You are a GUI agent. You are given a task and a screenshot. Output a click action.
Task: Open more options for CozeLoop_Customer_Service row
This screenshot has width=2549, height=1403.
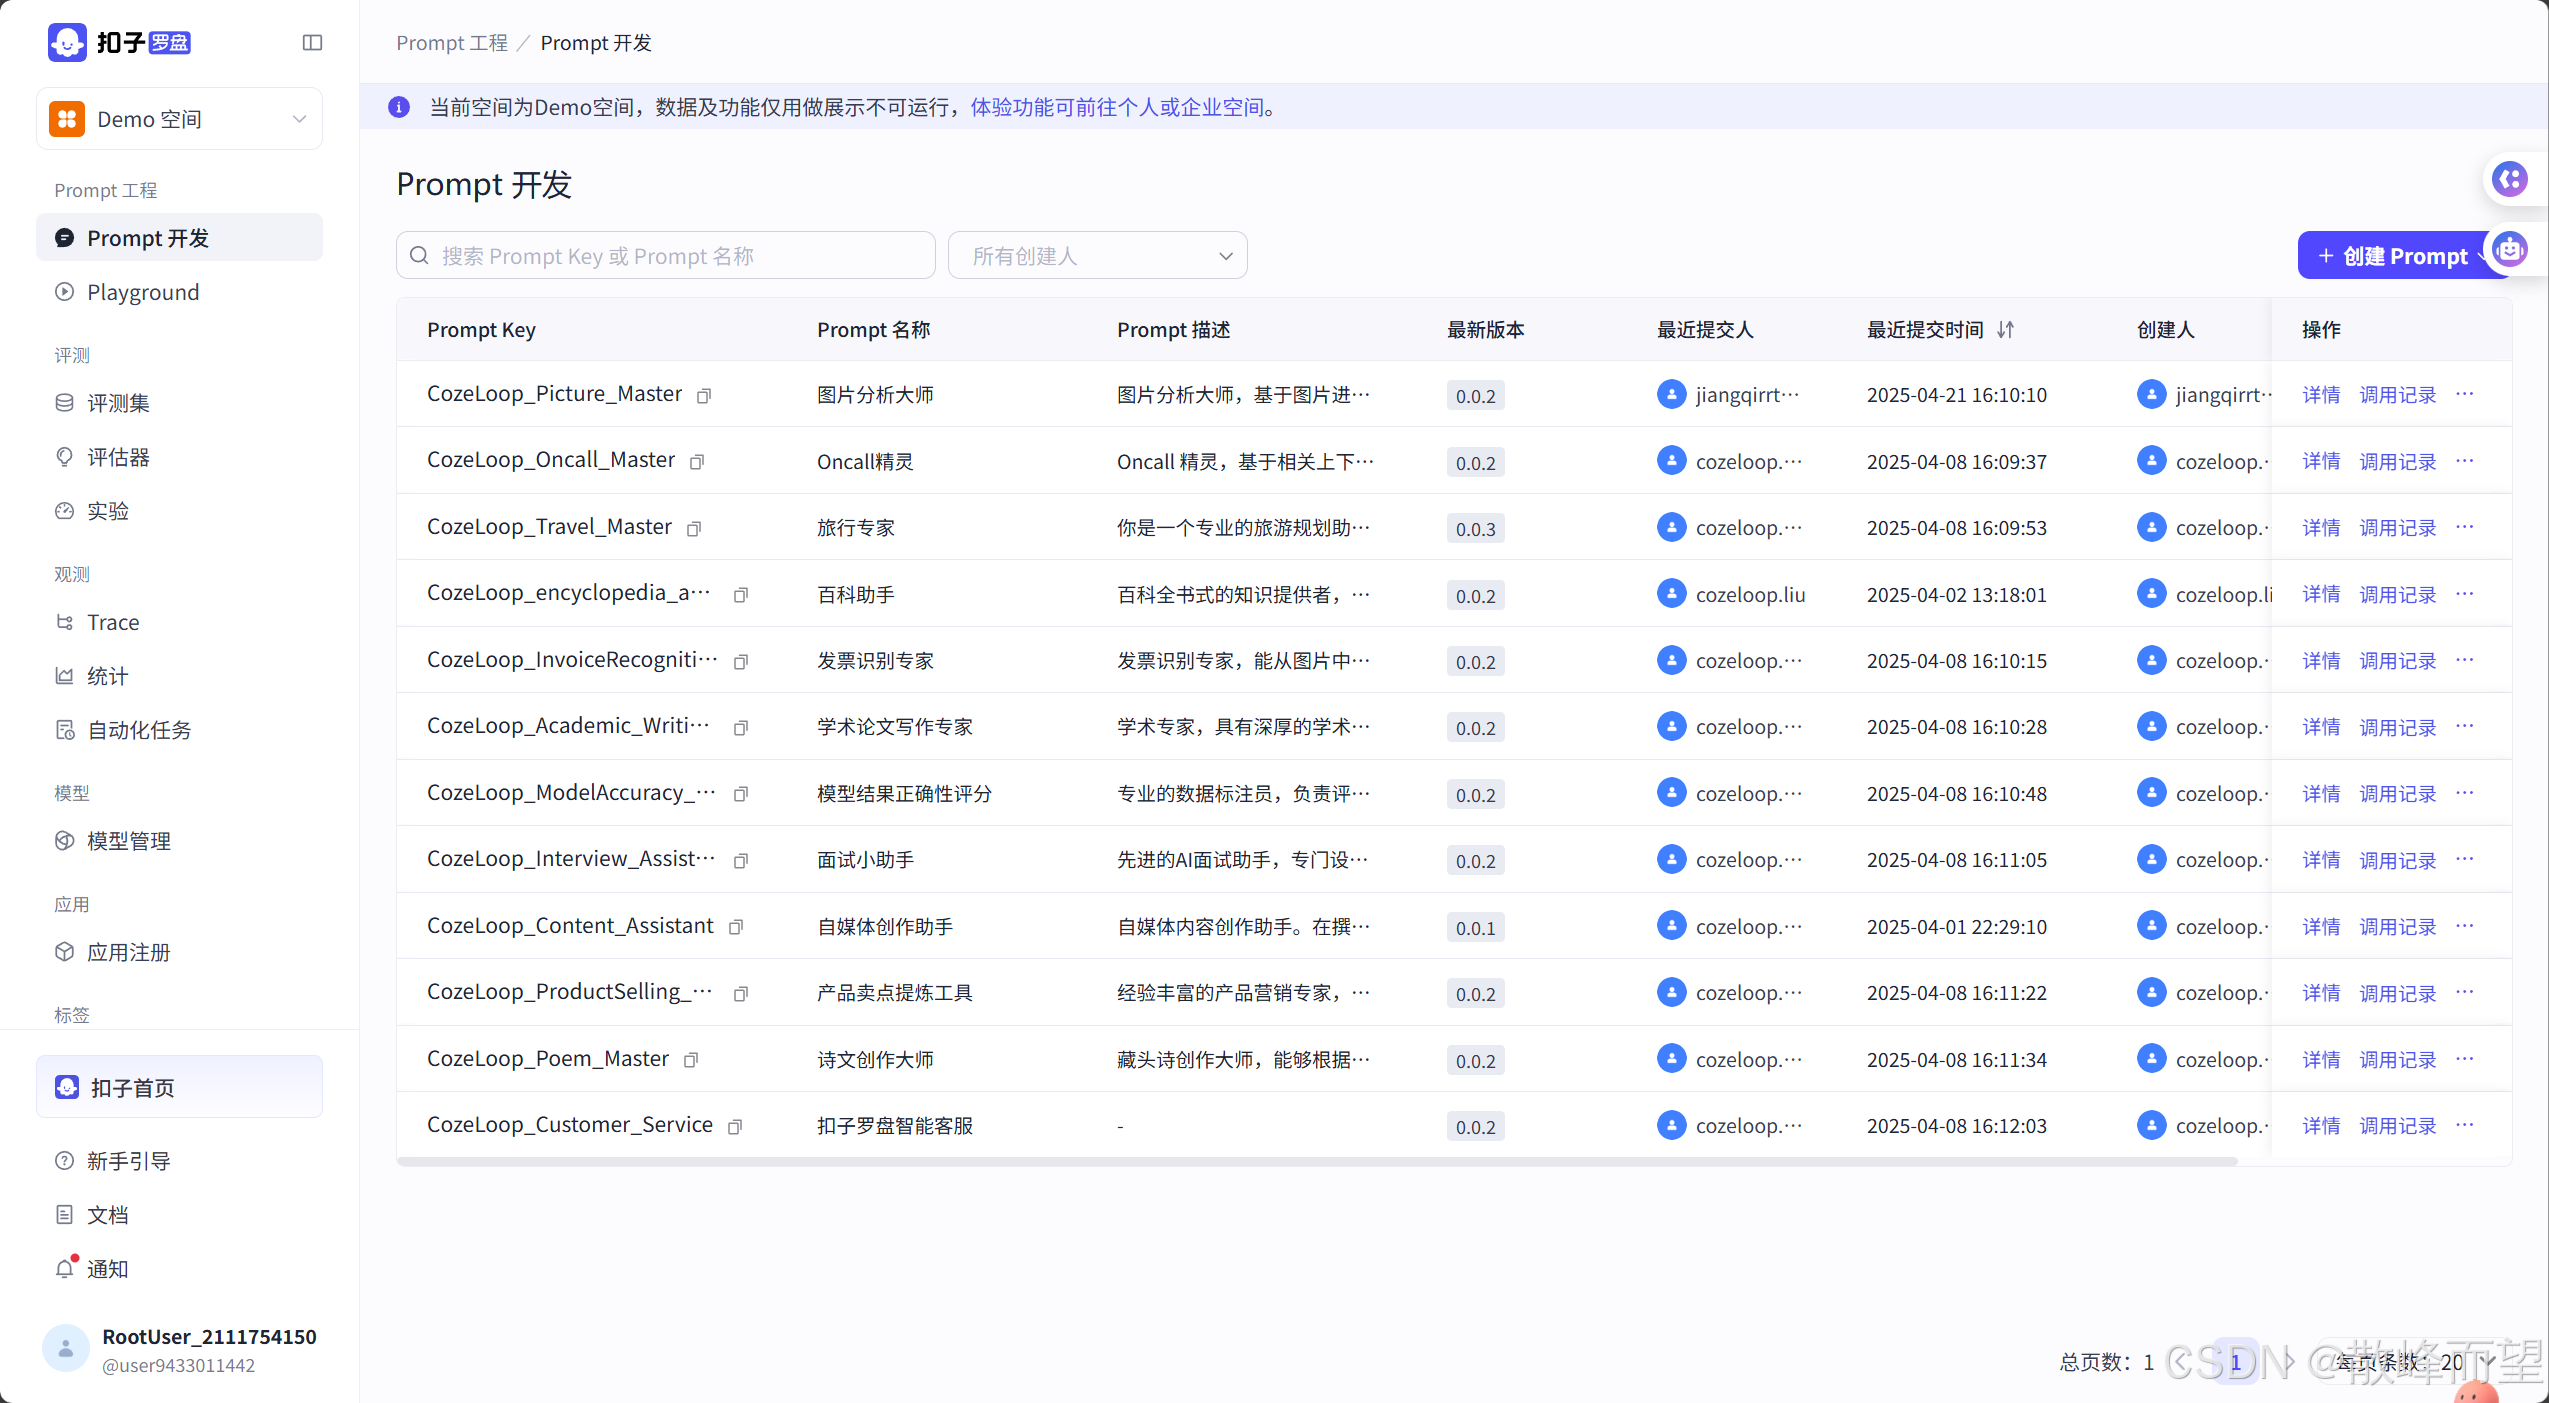coord(2465,1125)
